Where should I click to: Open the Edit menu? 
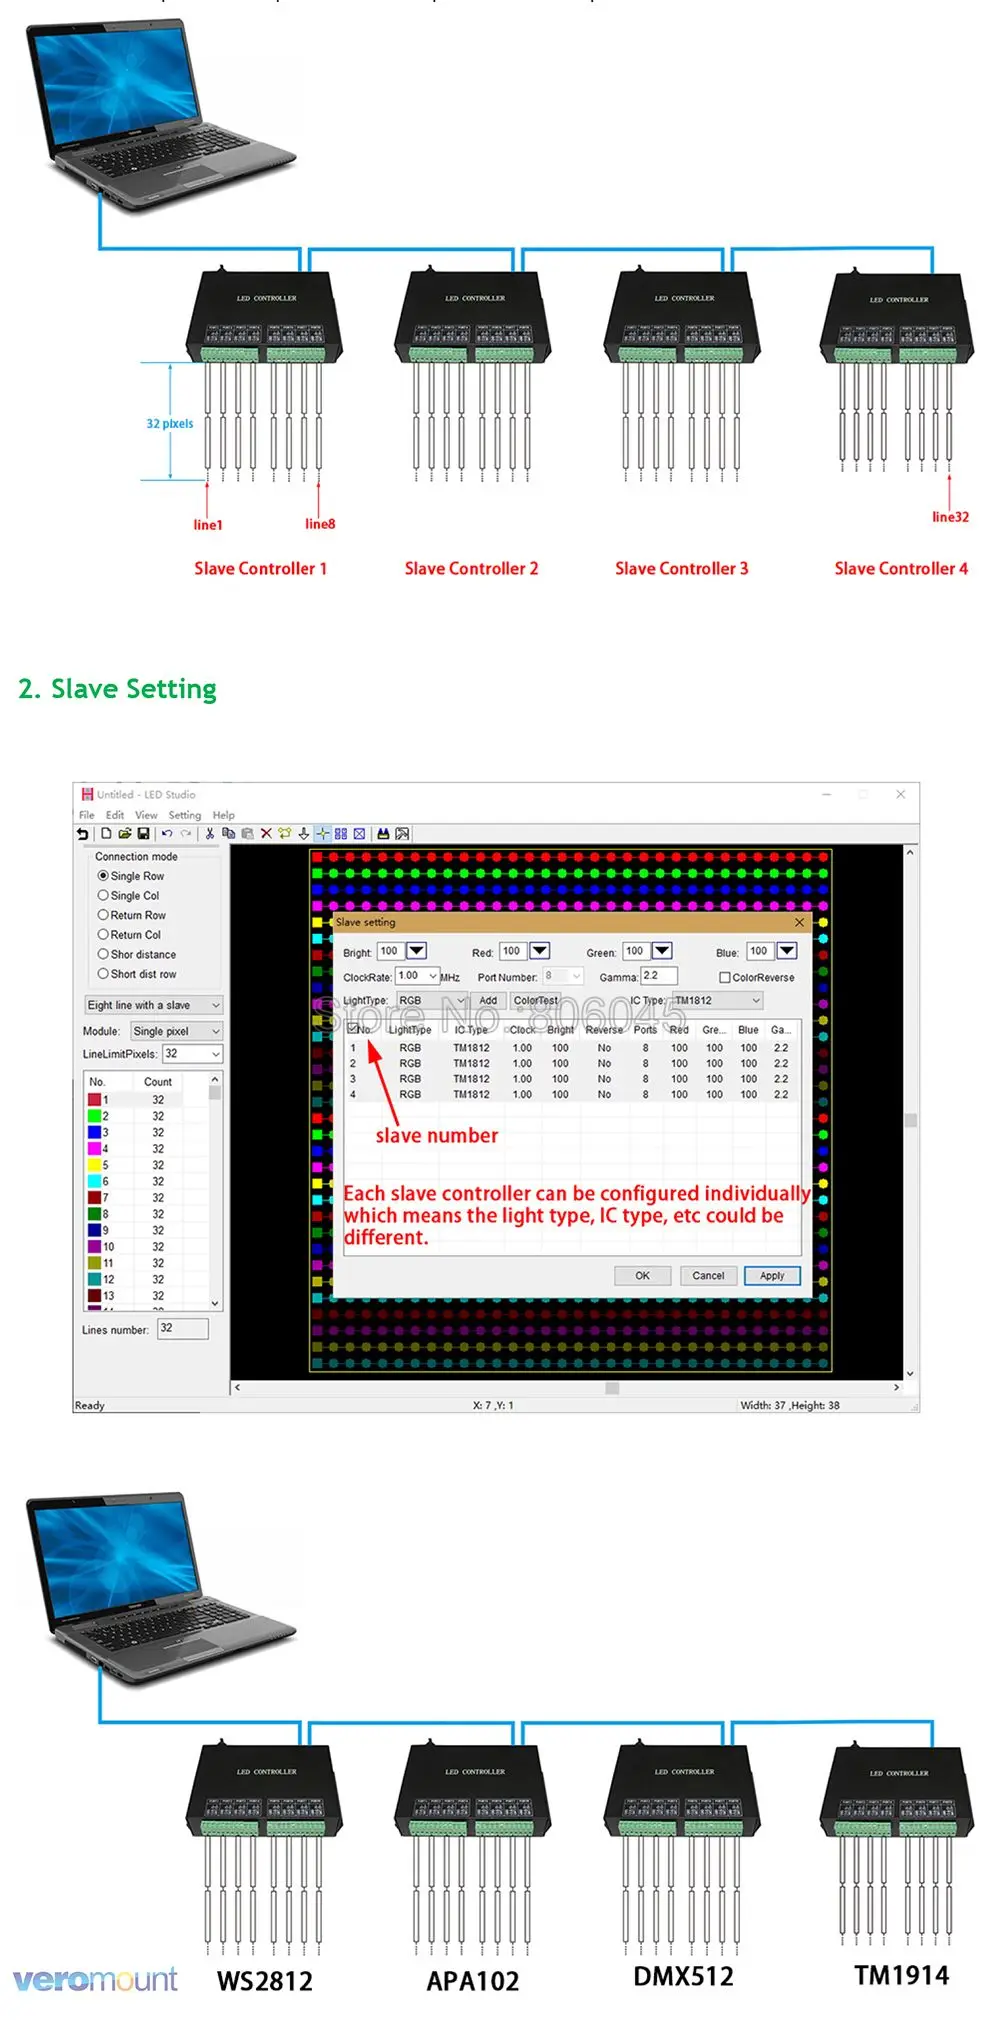(115, 815)
